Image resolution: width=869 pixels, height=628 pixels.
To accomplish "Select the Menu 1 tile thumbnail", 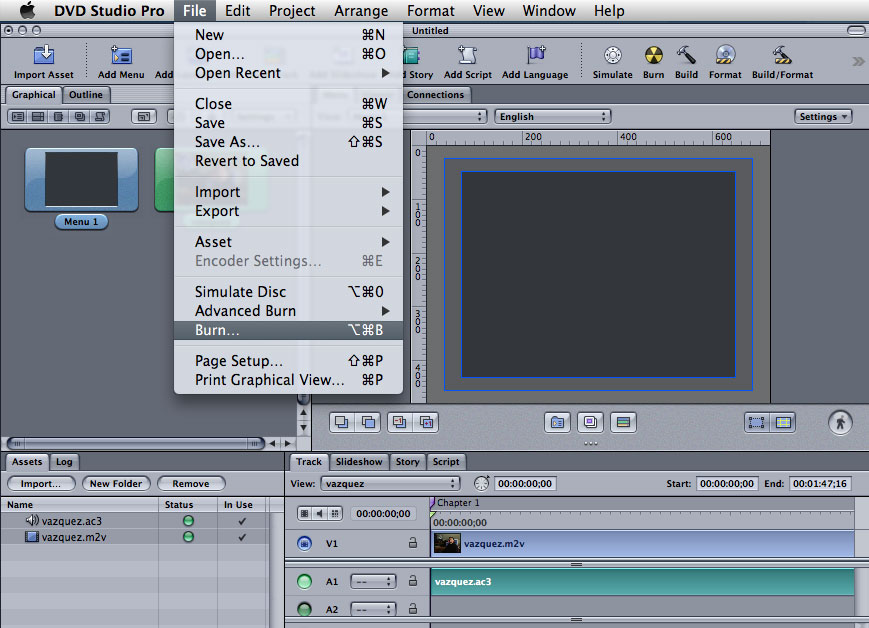I will [x=81, y=180].
